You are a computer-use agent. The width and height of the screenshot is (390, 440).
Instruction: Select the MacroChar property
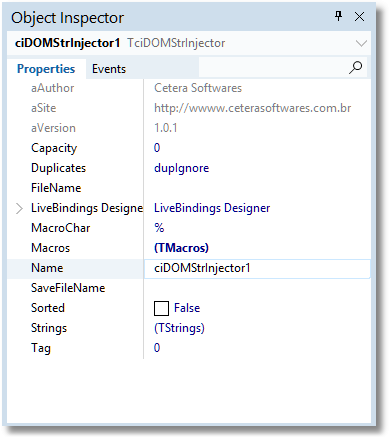61,228
